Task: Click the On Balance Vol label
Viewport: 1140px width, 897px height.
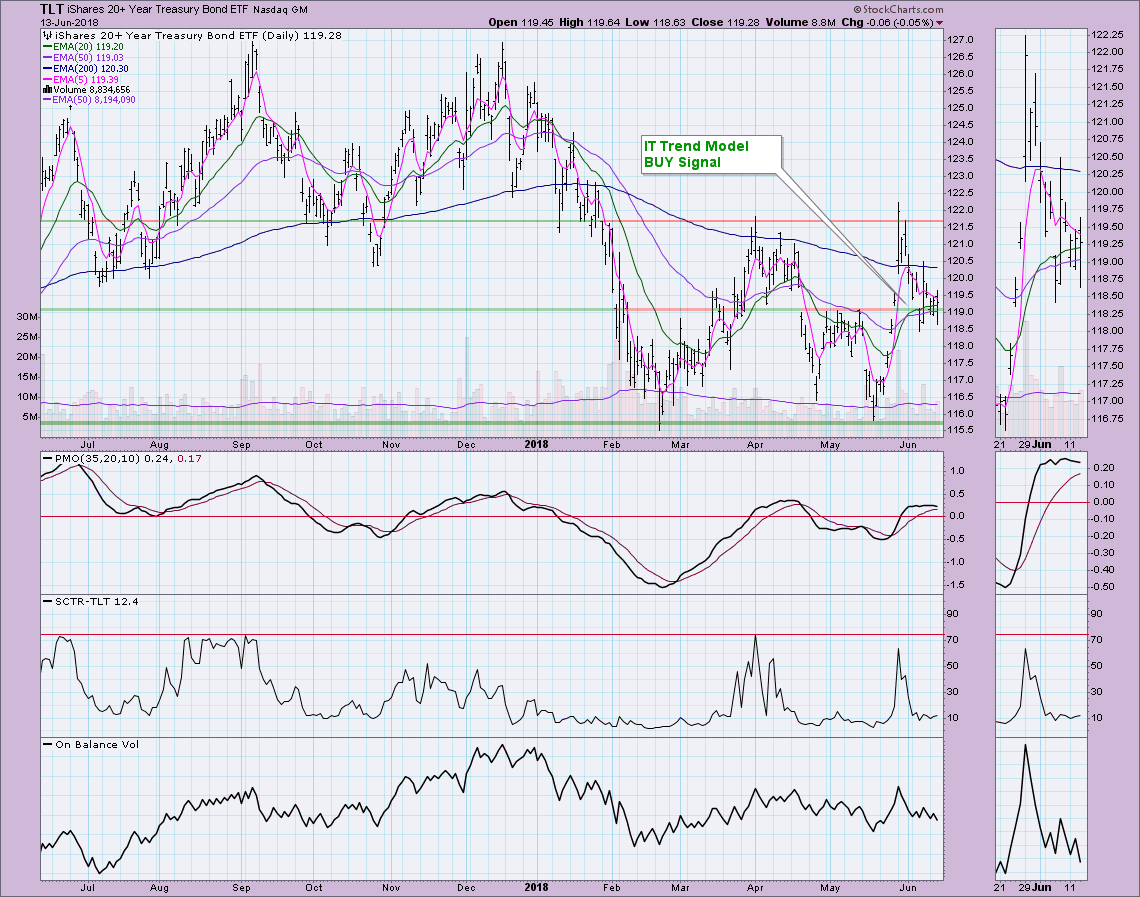Action: point(91,744)
